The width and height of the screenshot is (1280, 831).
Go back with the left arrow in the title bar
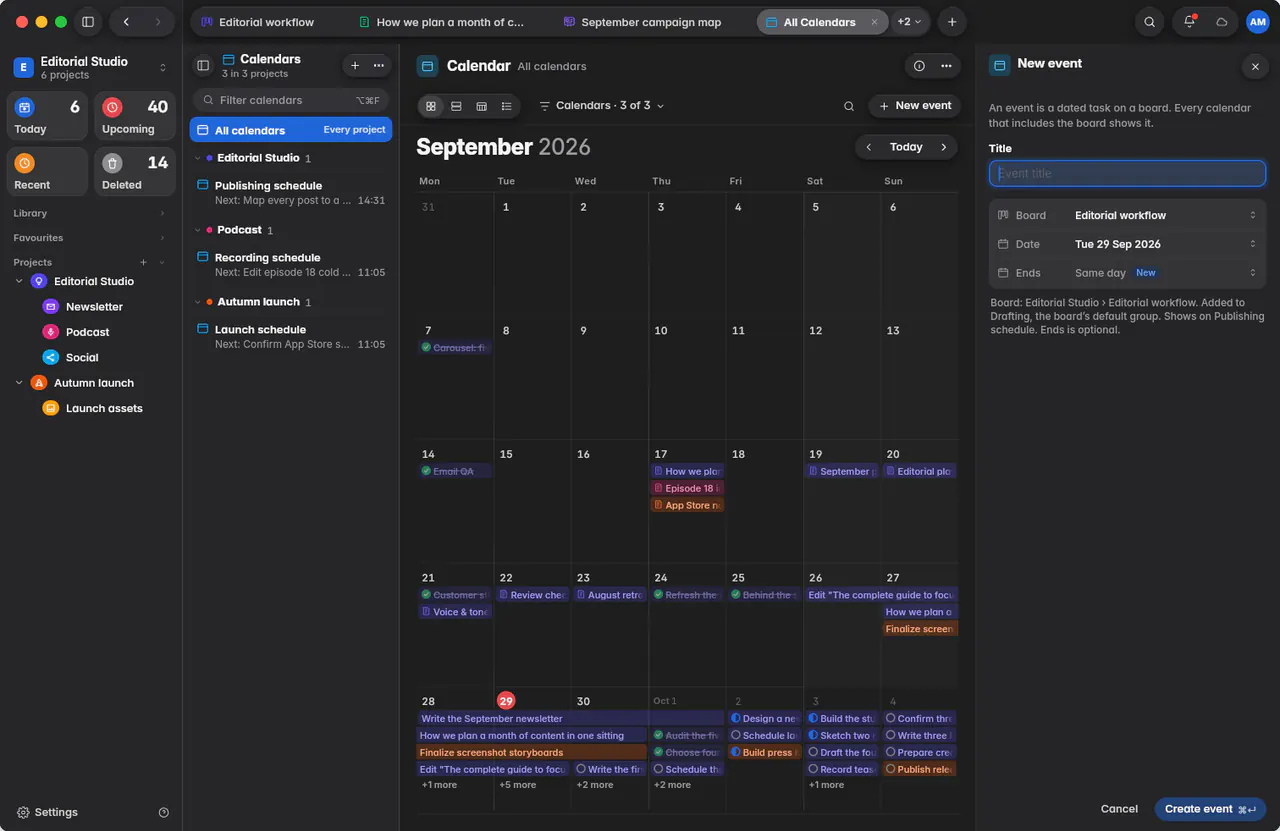pyautogui.click(x=126, y=22)
